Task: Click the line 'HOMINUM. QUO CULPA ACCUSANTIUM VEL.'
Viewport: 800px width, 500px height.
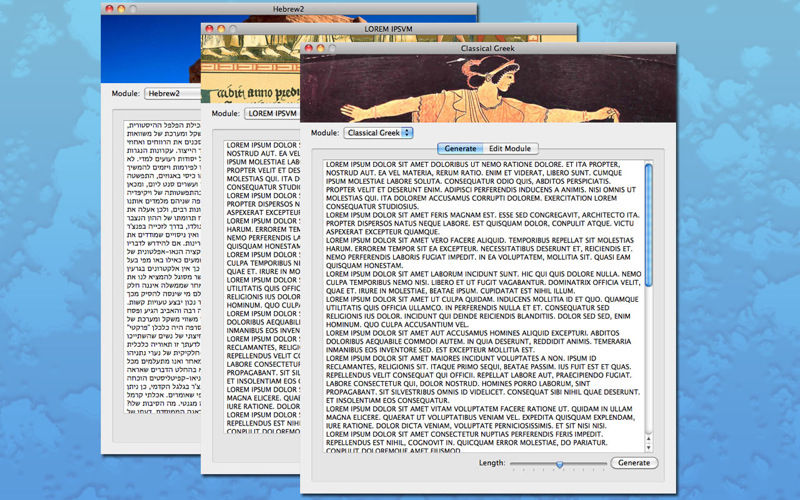Action: click(x=397, y=324)
